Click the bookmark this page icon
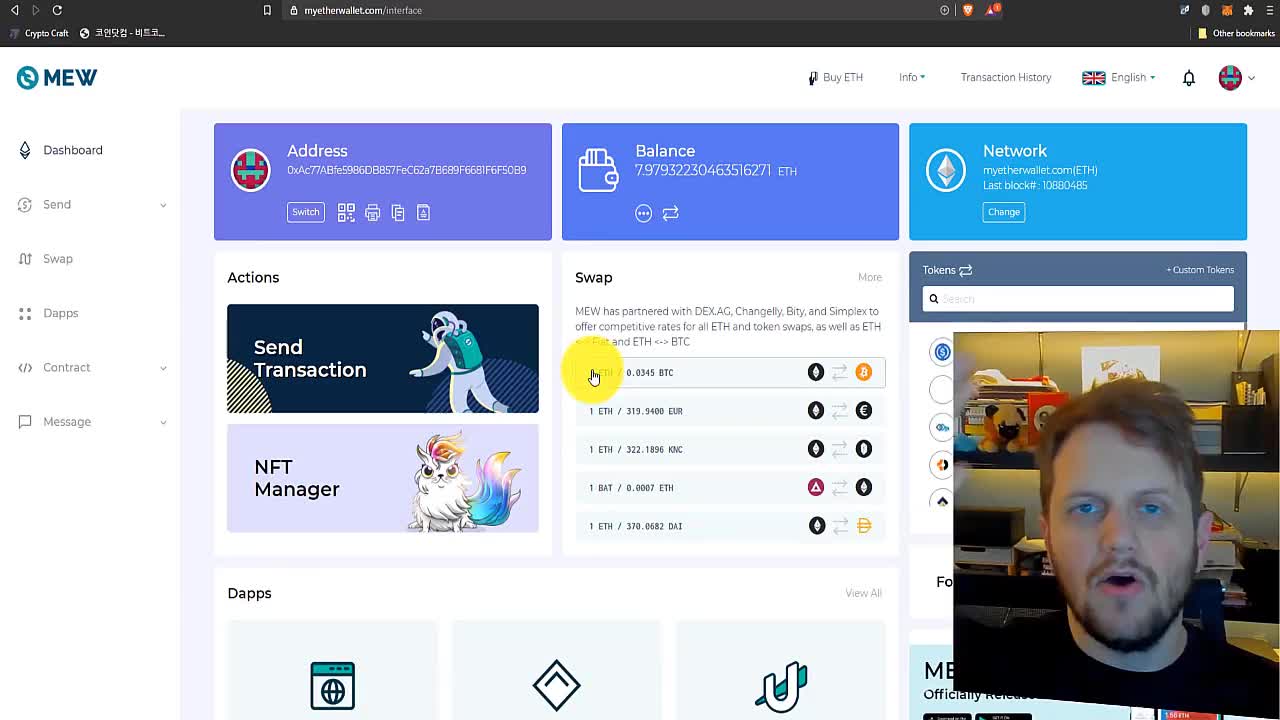The width and height of the screenshot is (1280, 720). 267,10
